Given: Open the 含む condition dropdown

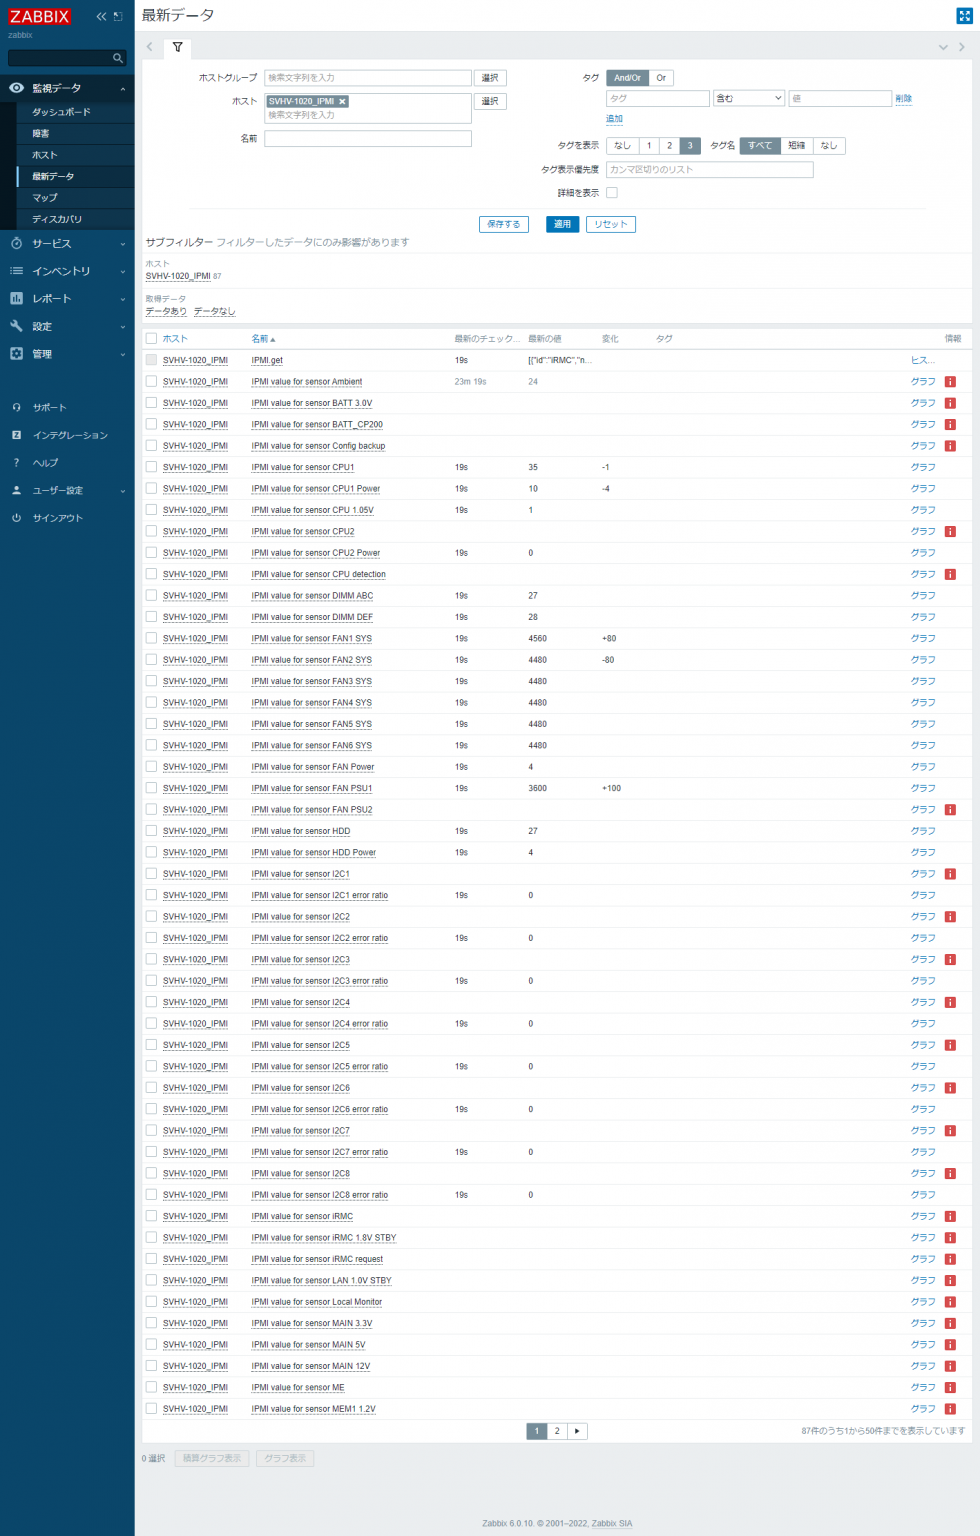Looking at the screenshot, I should (748, 98).
